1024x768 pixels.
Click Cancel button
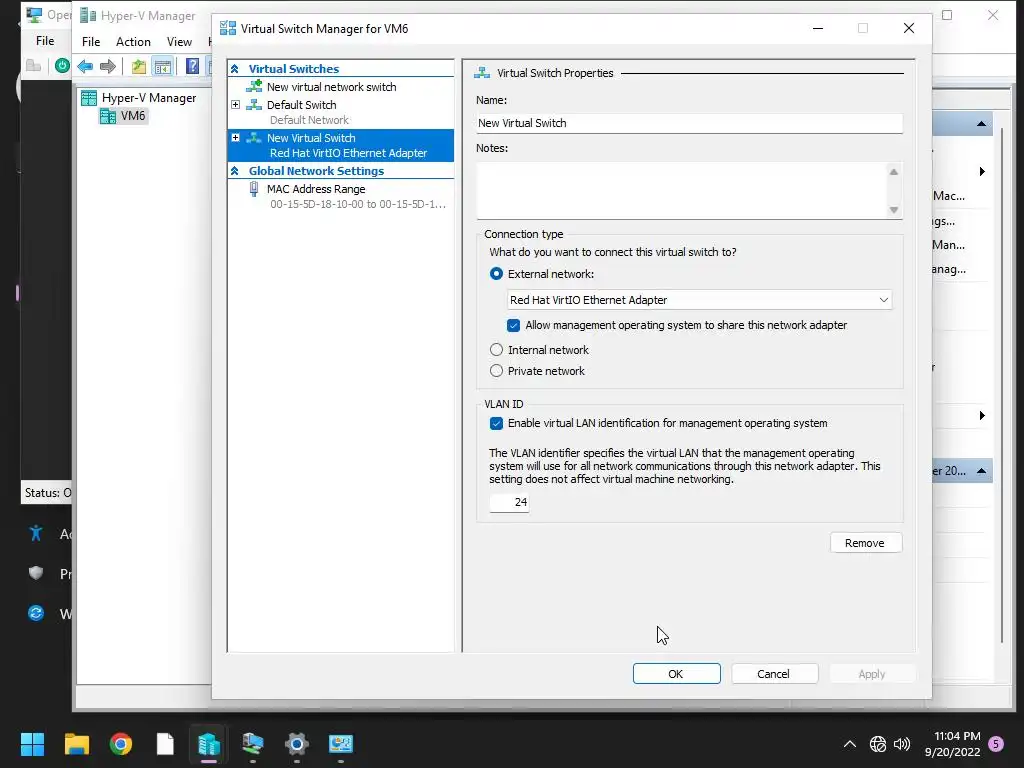click(775, 674)
